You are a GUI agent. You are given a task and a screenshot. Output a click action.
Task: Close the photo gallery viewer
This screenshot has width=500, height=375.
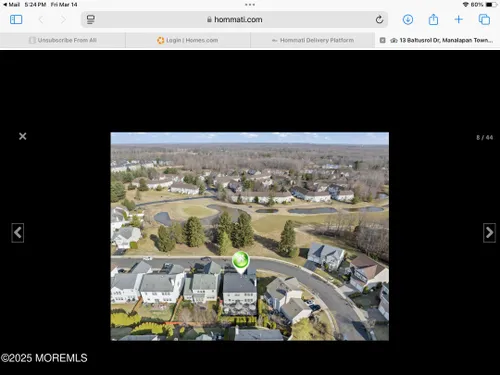tap(23, 136)
